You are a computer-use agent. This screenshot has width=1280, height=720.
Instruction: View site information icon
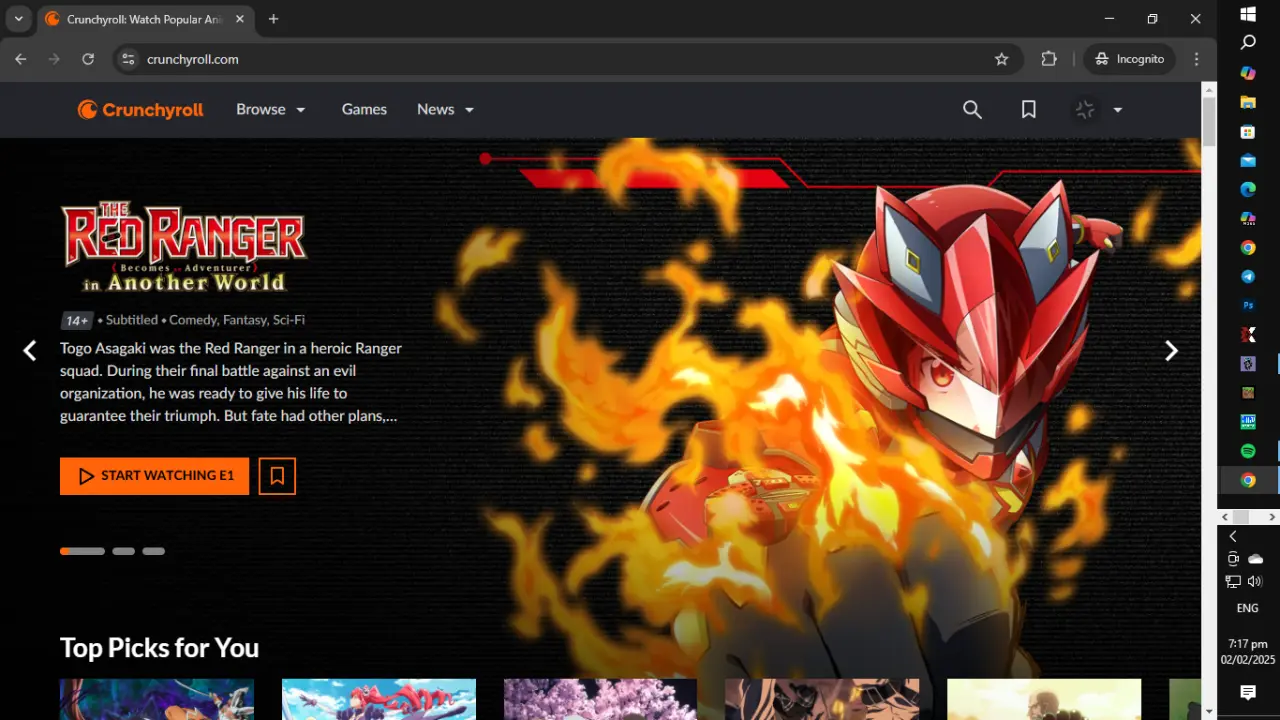pyautogui.click(x=127, y=59)
